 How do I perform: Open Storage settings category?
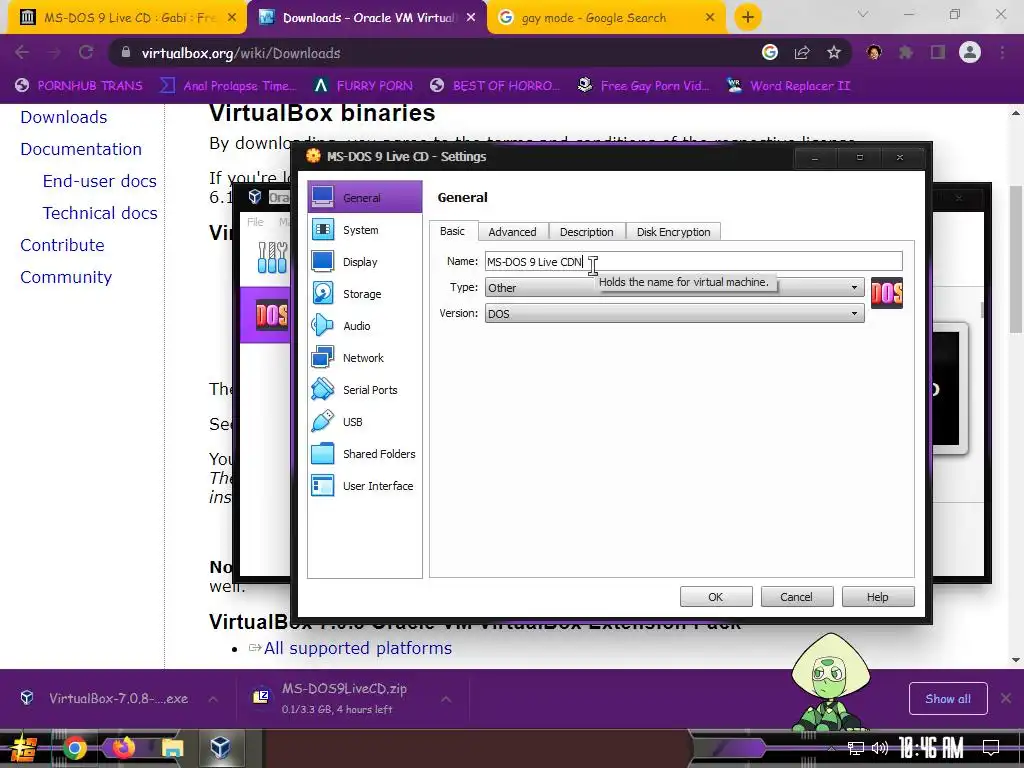(x=364, y=294)
